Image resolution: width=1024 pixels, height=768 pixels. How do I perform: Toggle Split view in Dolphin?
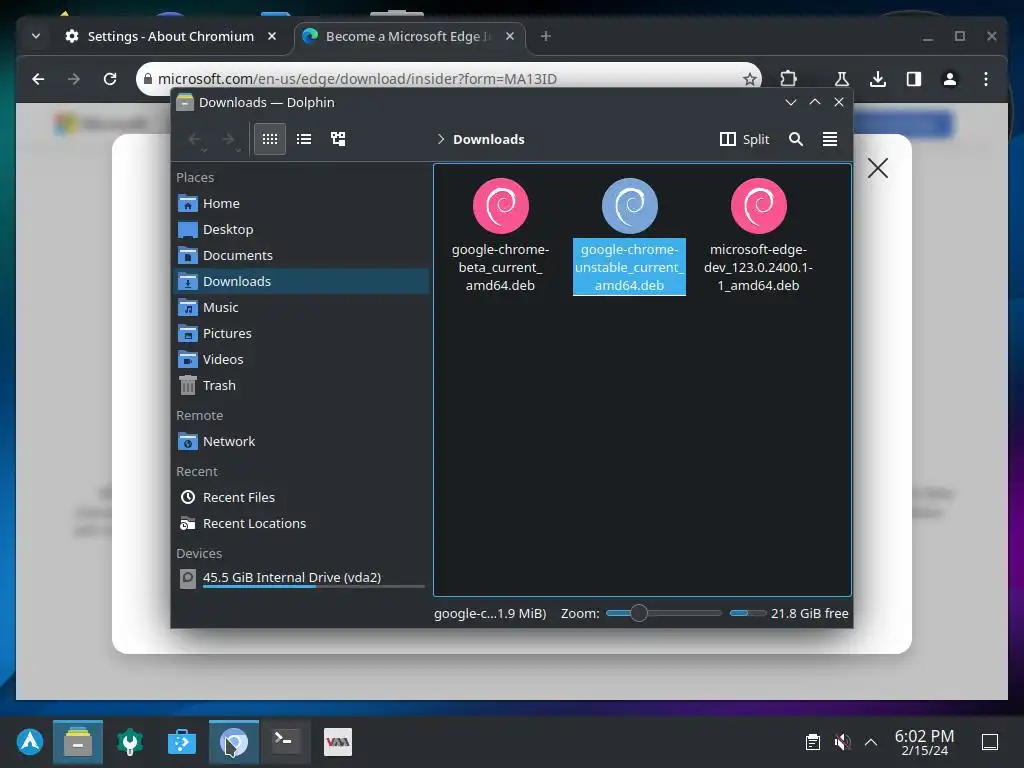(x=744, y=139)
